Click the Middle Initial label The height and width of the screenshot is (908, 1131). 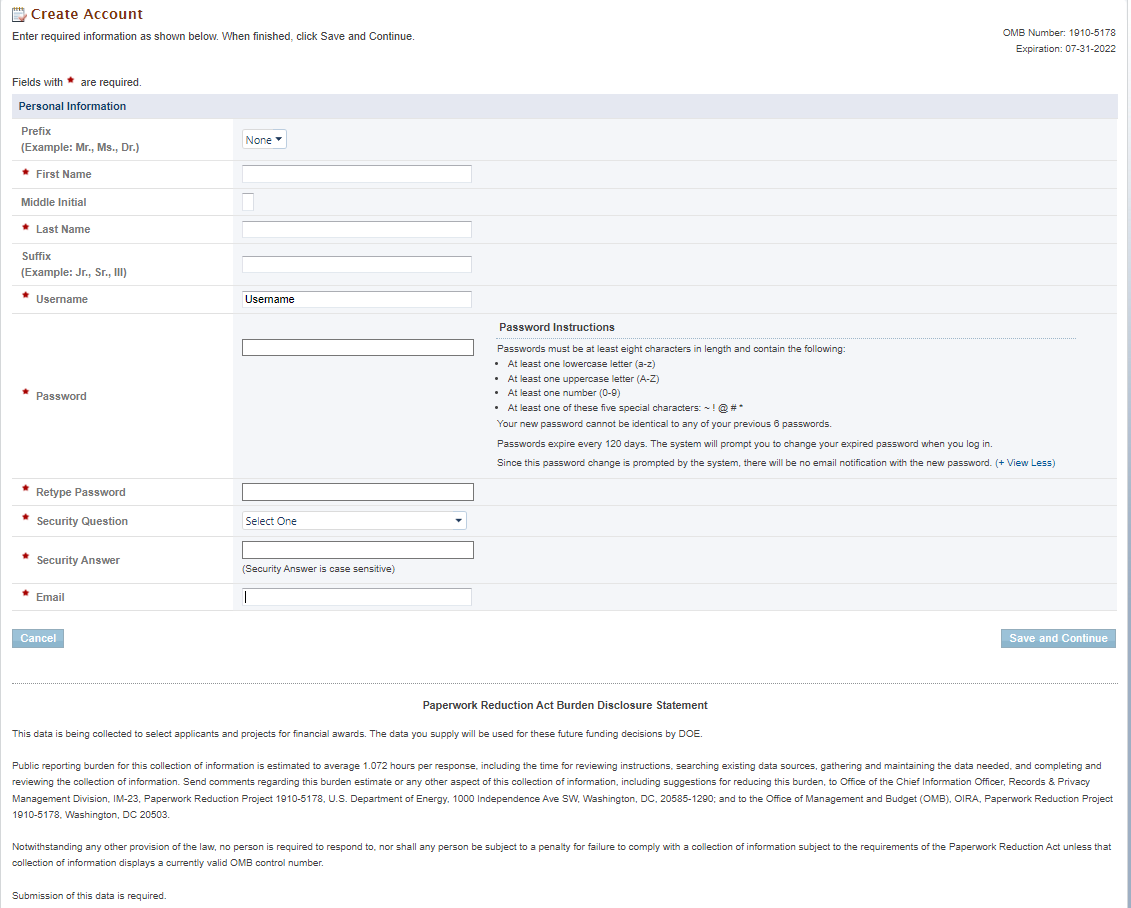pyautogui.click(x=53, y=203)
